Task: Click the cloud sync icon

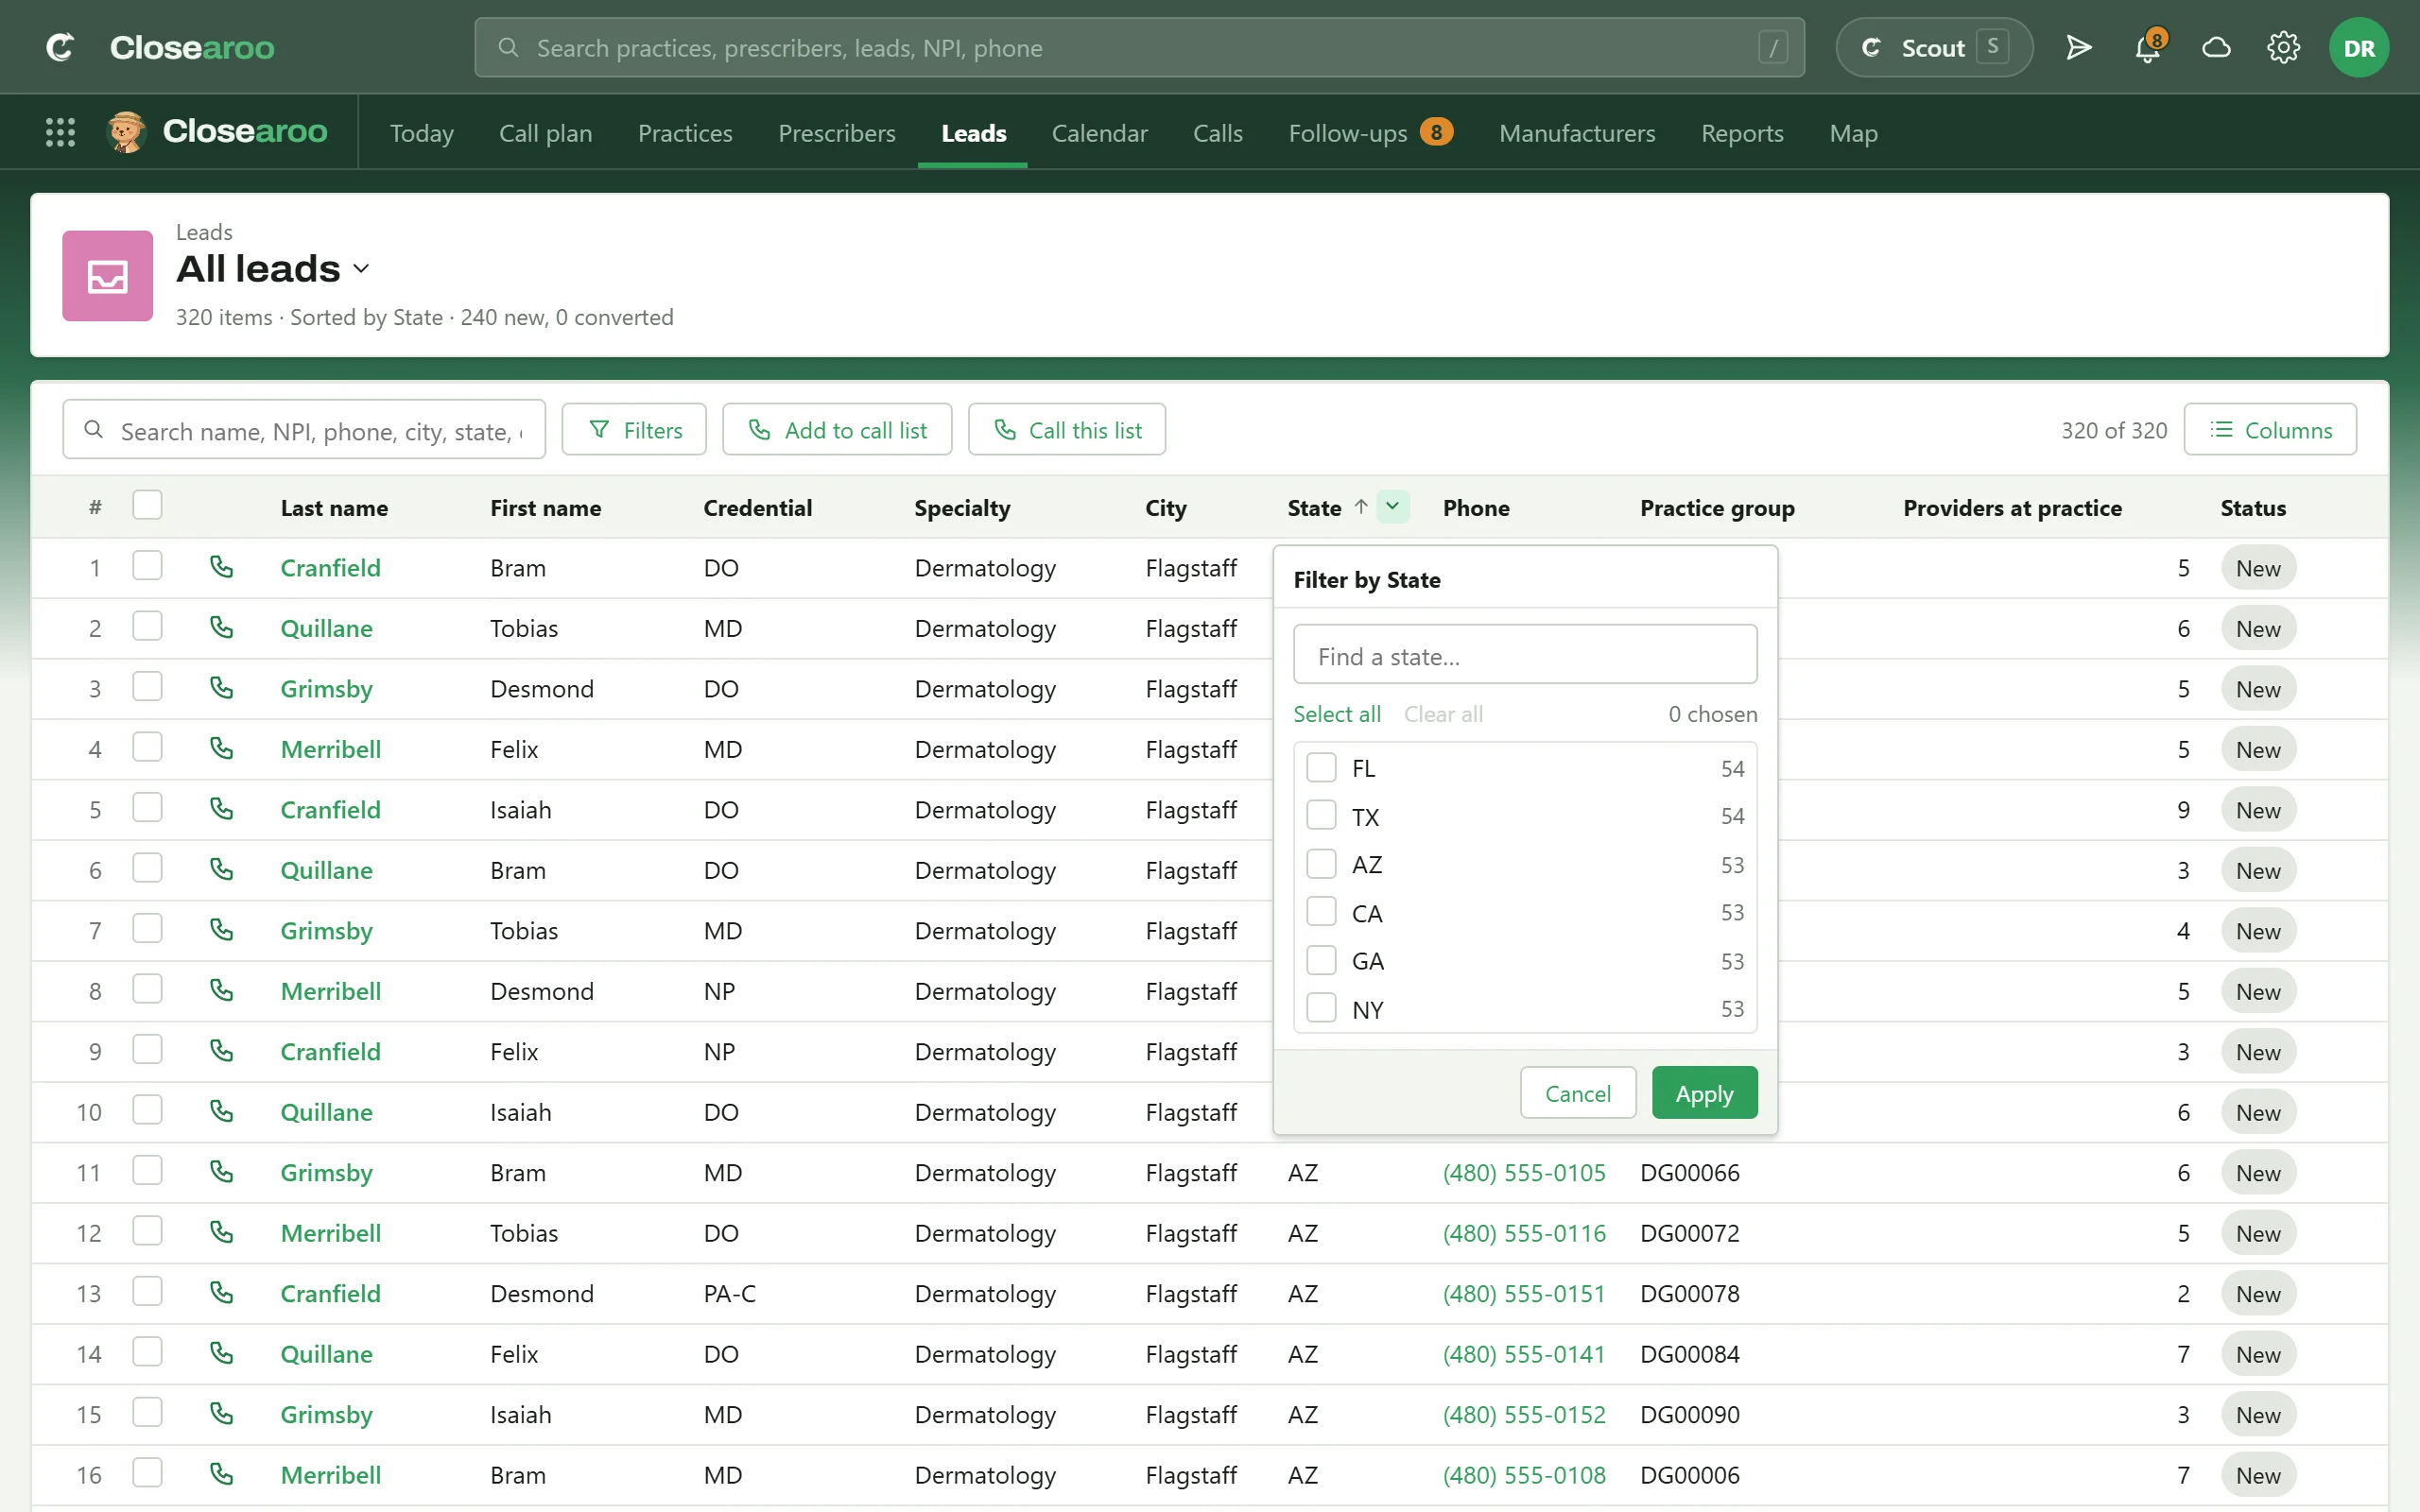Action: (x=2216, y=47)
